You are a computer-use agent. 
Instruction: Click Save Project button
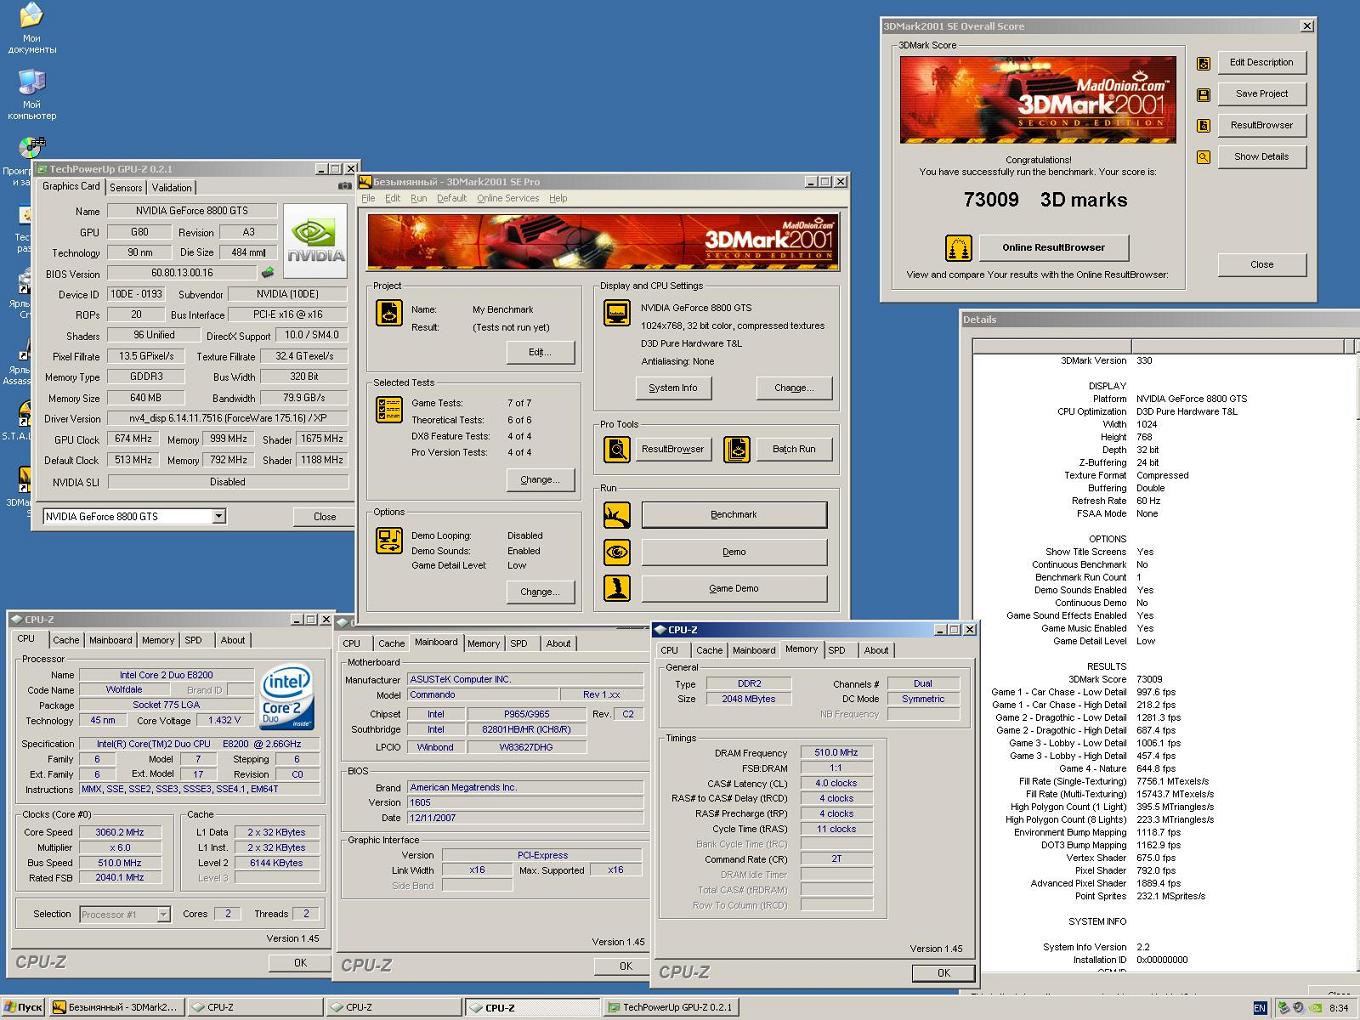(1262, 94)
